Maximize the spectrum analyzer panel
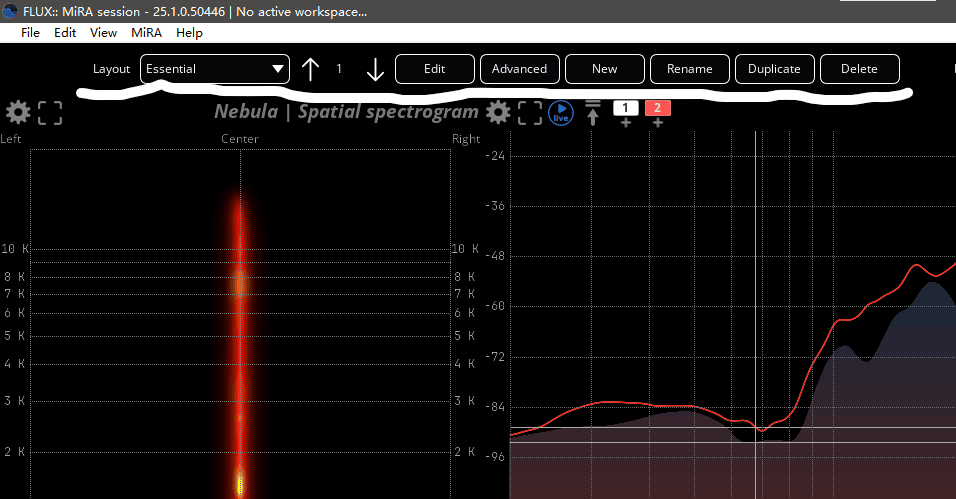This screenshot has height=499, width=956. 530,113
